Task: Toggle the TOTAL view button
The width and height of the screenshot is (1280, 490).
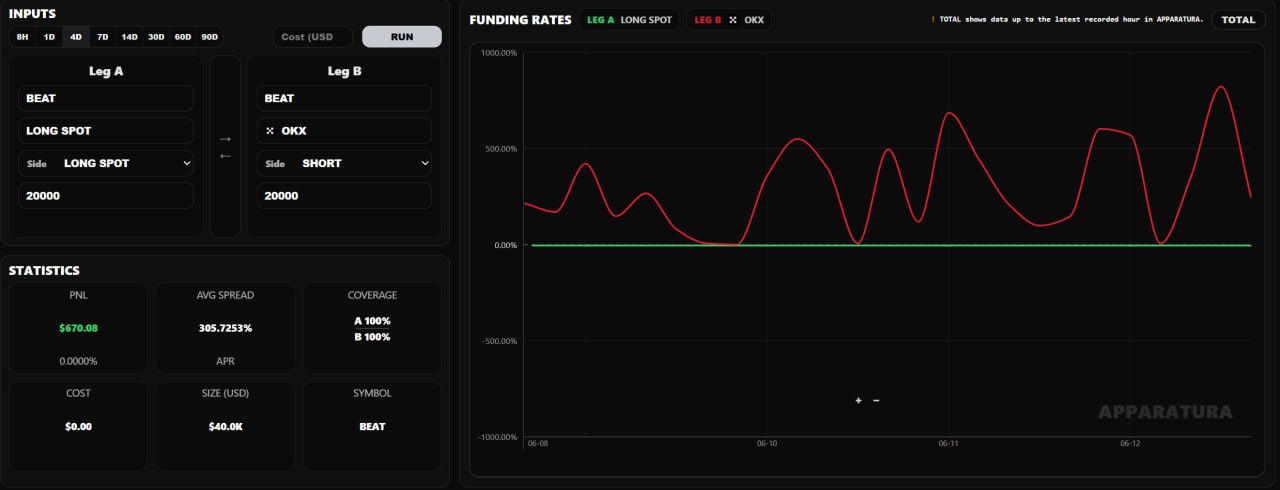Action: tap(1238, 20)
